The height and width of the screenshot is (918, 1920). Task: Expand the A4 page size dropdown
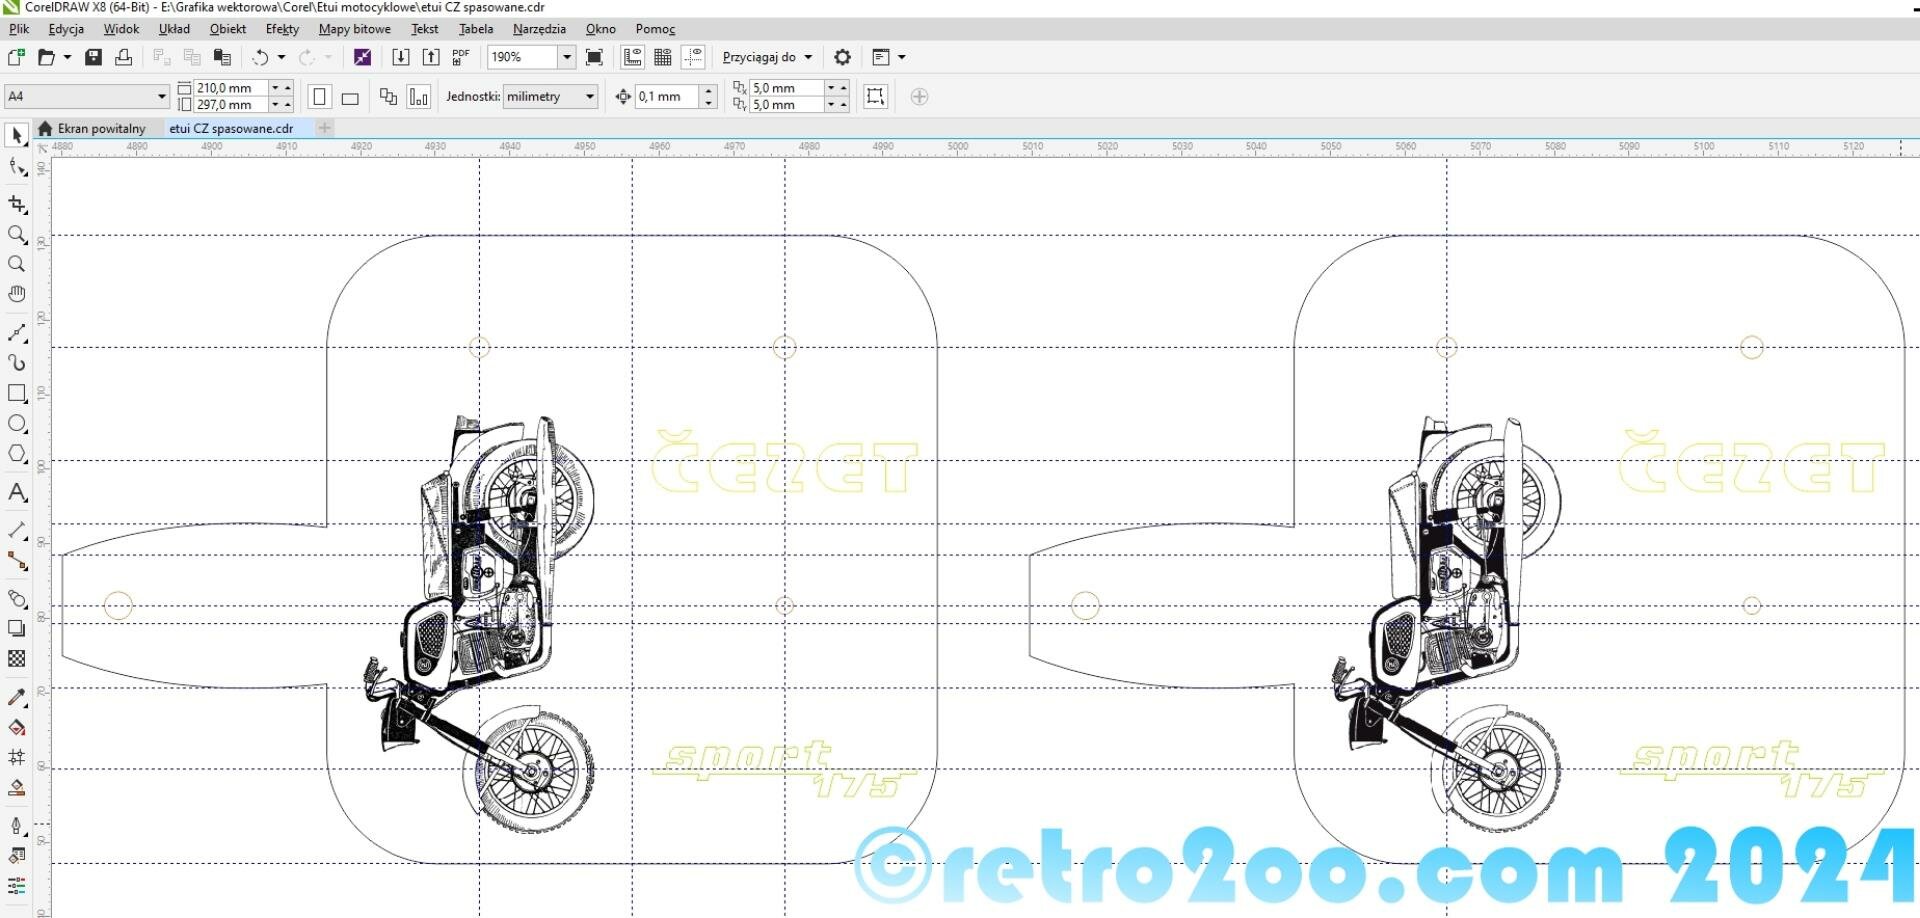coord(161,97)
